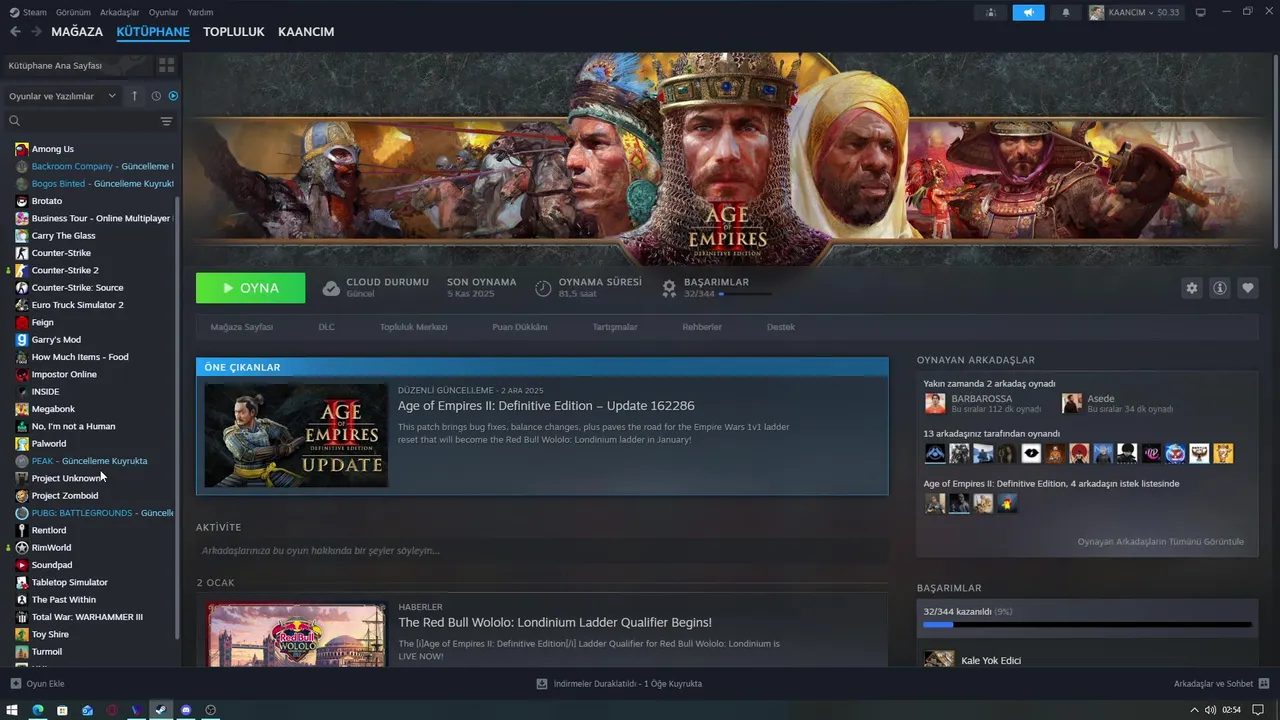The image size is (1280, 720).
Task: Click the volume icon in system tray
Action: [1211, 710]
